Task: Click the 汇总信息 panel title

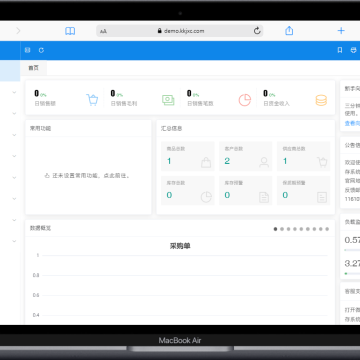Action: point(171,128)
